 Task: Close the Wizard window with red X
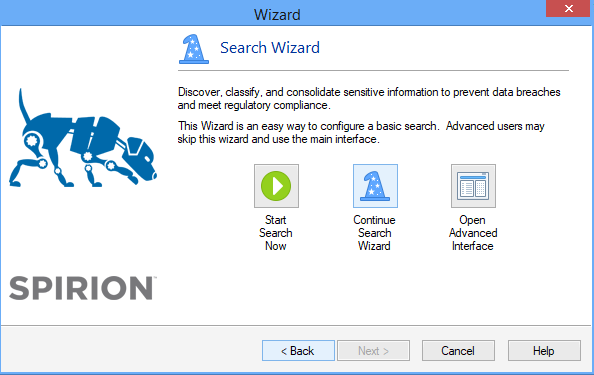click(568, 8)
